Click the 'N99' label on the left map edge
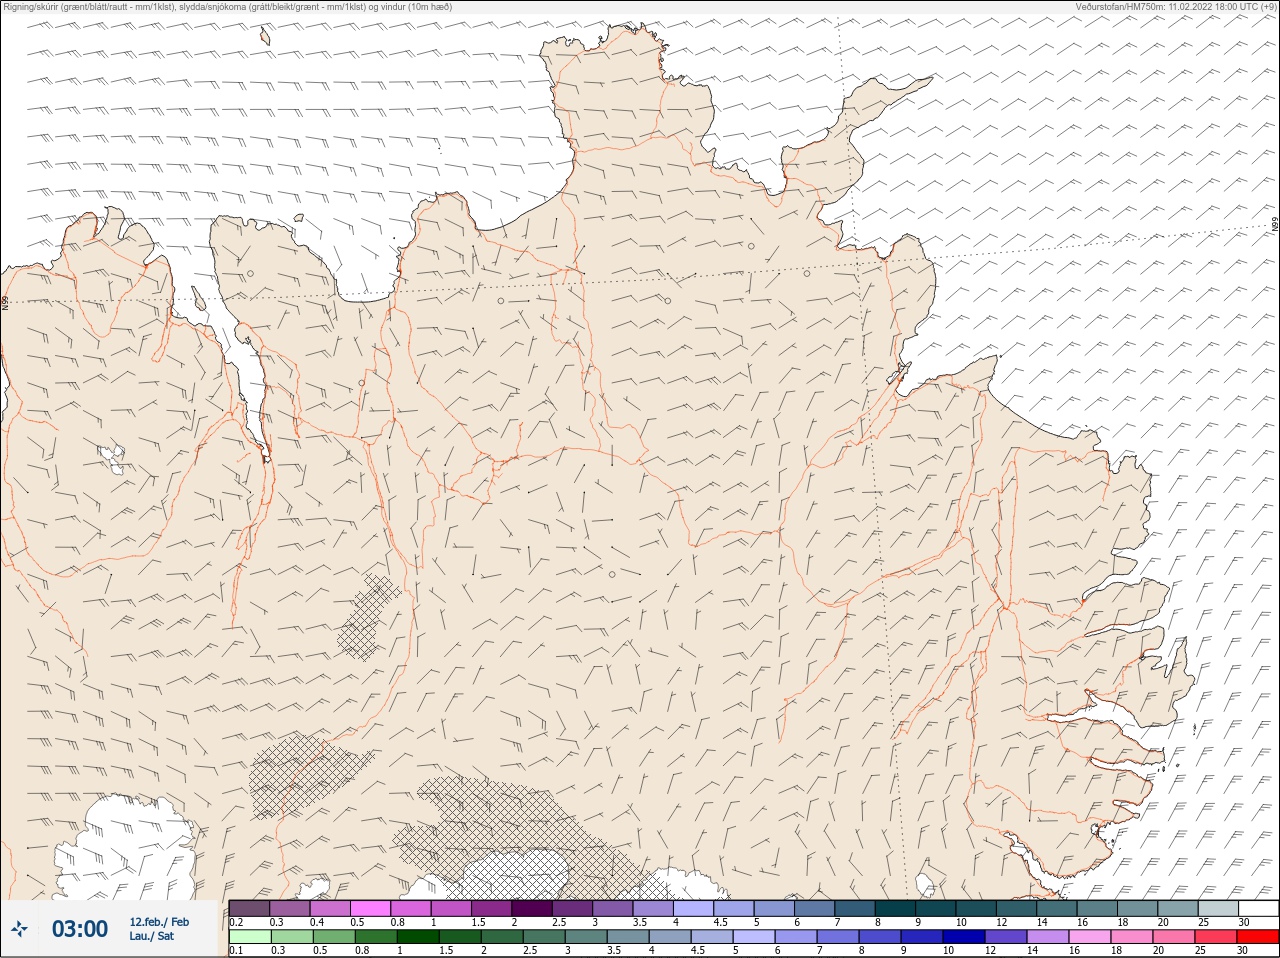1280x958 pixels. coord(5,301)
